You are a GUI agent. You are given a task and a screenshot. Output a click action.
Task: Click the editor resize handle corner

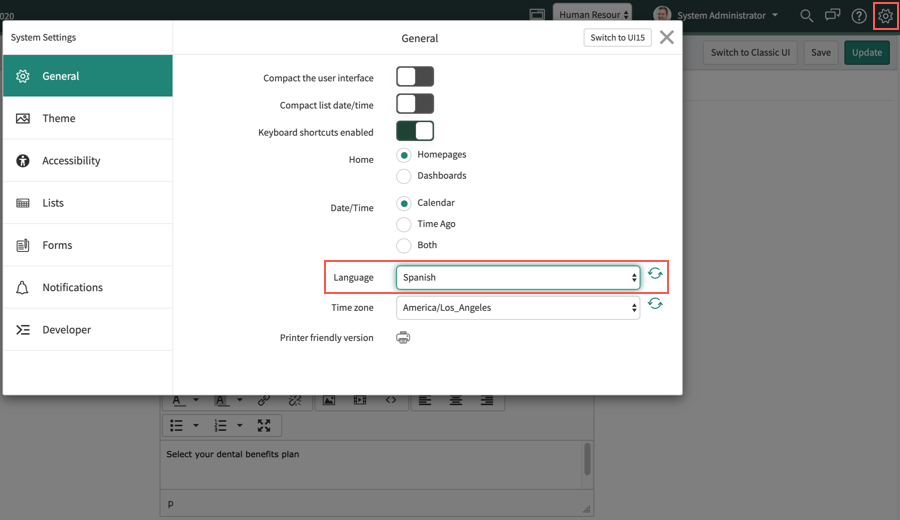pos(586,508)
